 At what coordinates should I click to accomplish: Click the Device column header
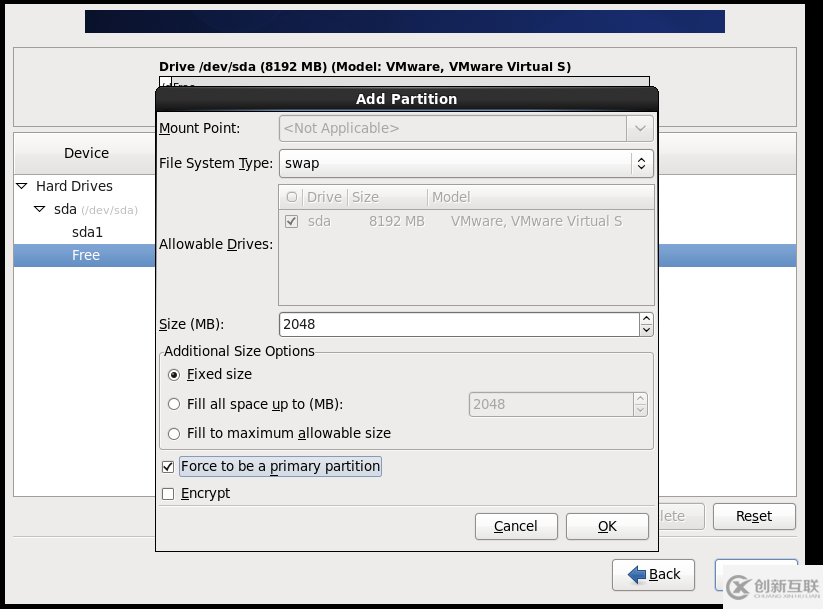[86, 153]
